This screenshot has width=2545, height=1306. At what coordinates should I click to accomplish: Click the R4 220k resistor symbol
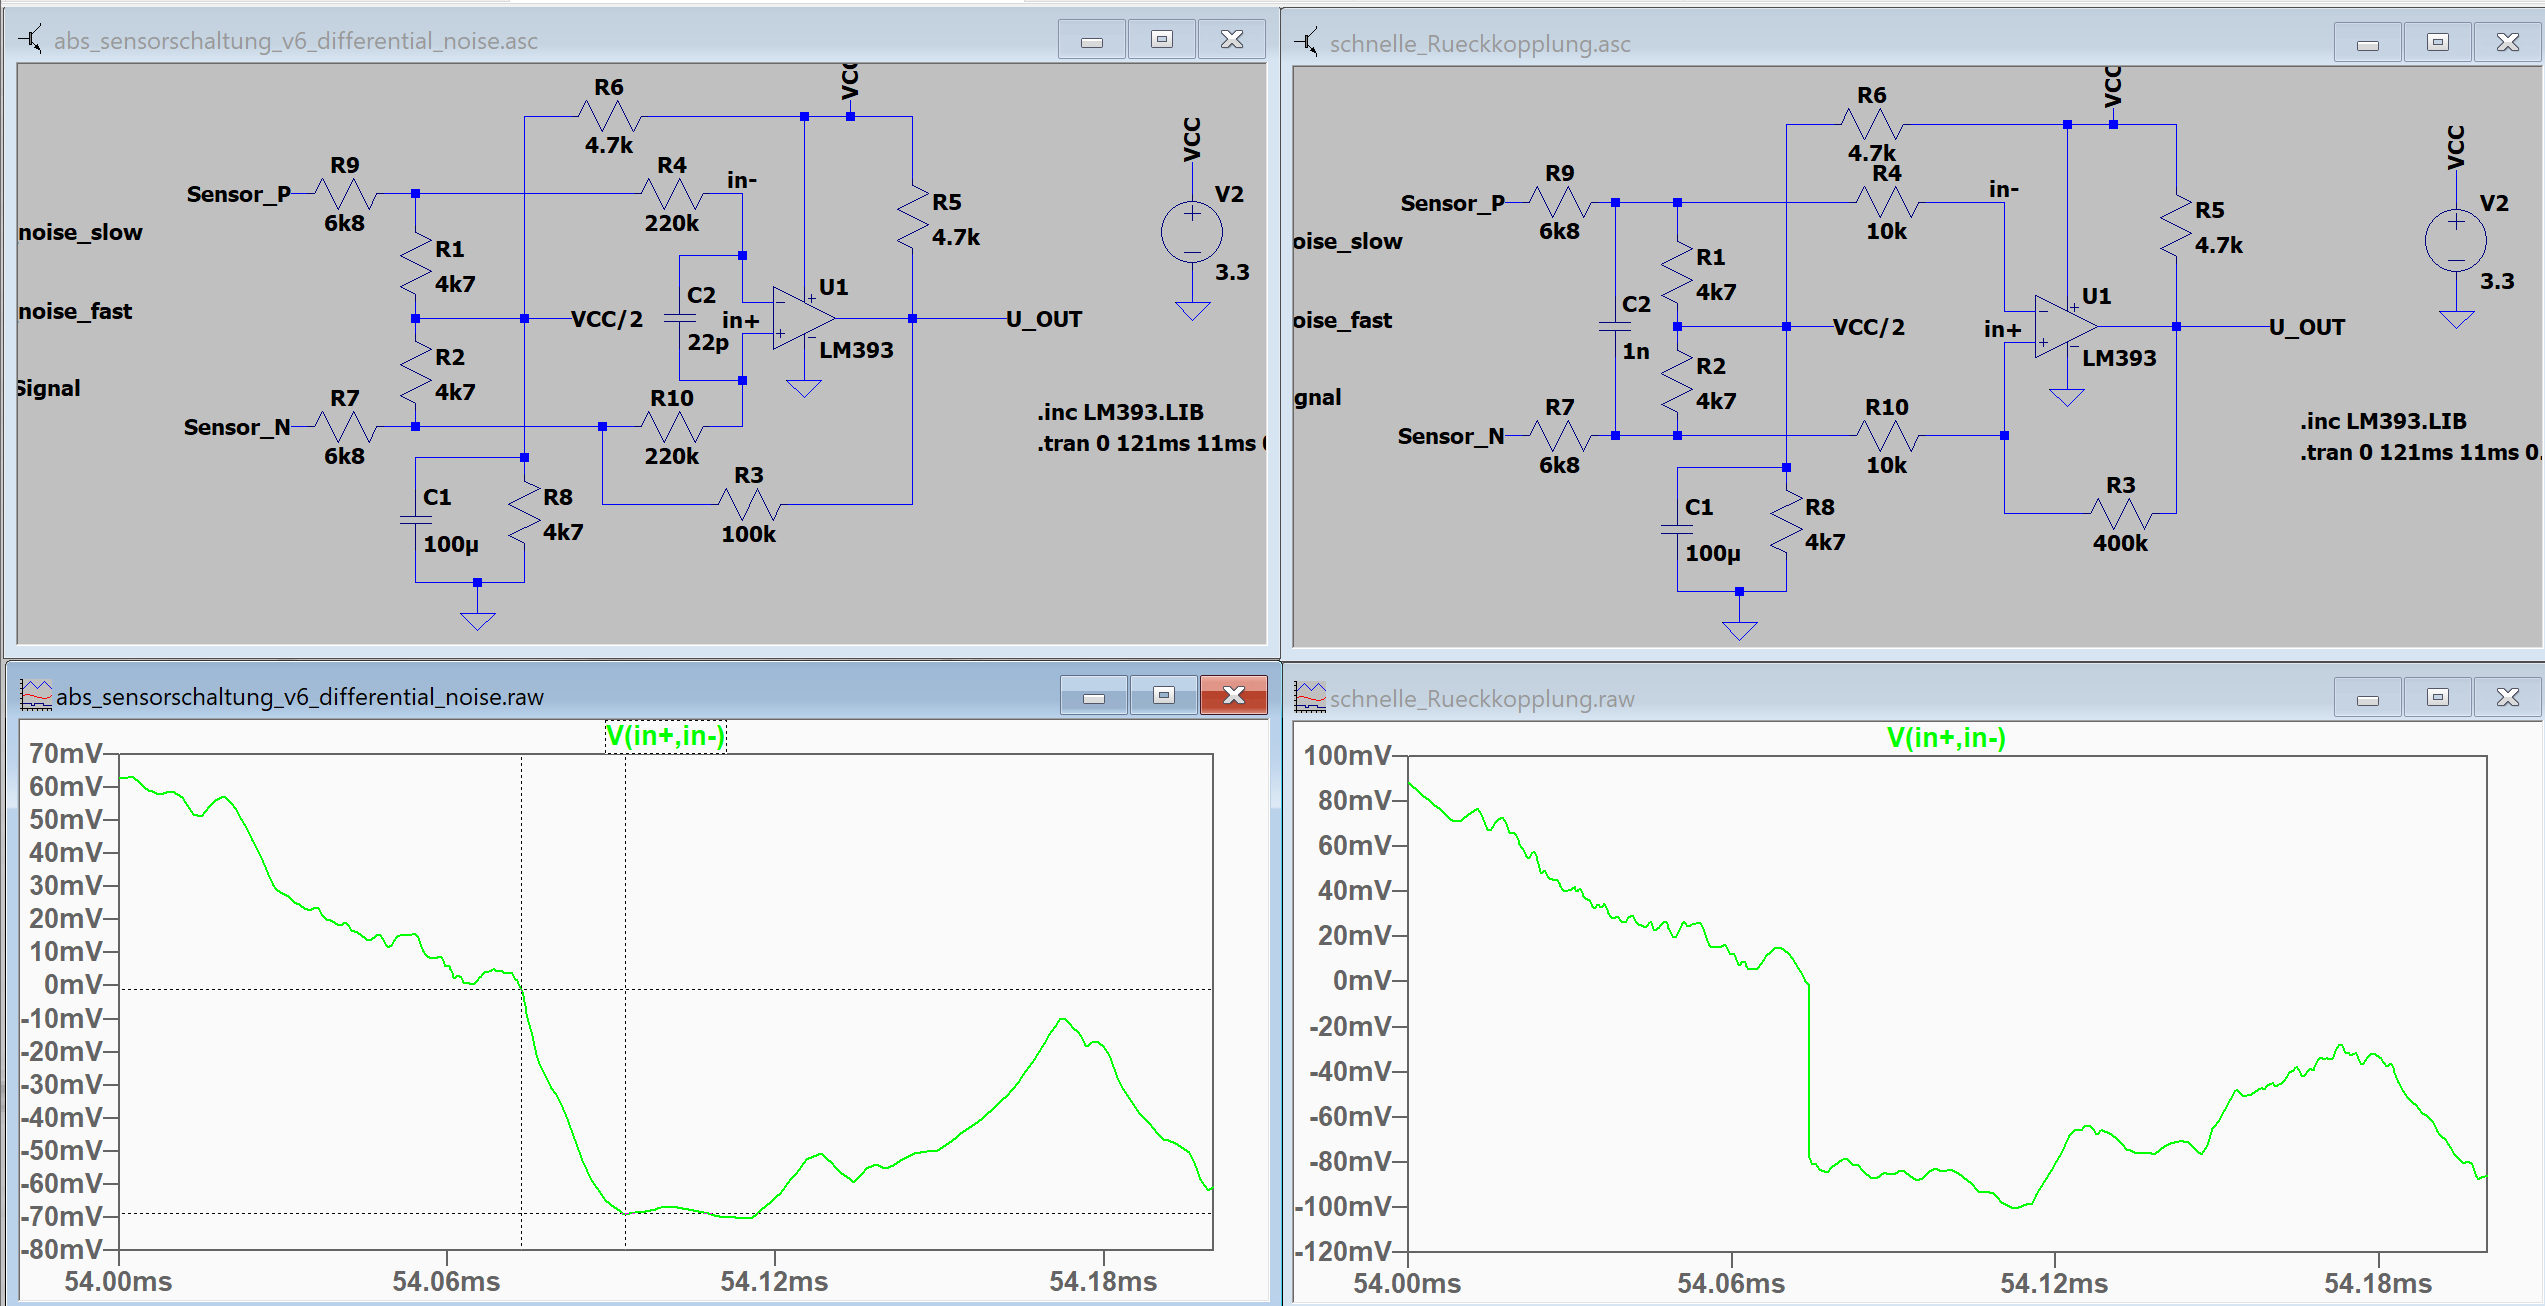[671, 194]
